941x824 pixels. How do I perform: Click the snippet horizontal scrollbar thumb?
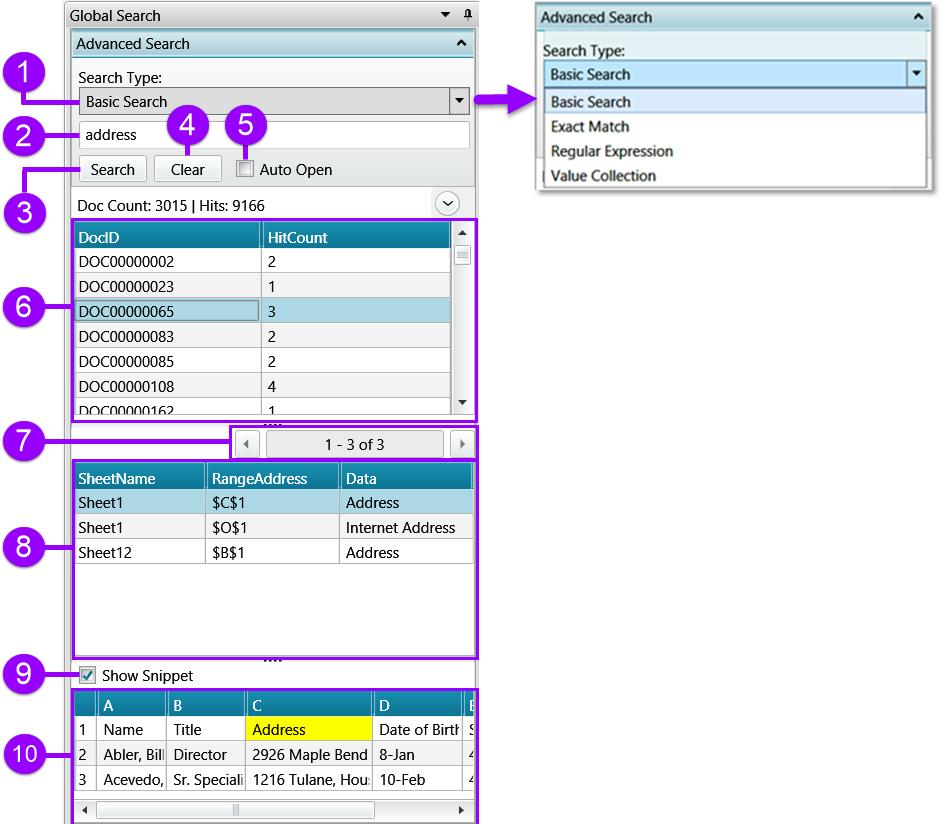[235, 810]
